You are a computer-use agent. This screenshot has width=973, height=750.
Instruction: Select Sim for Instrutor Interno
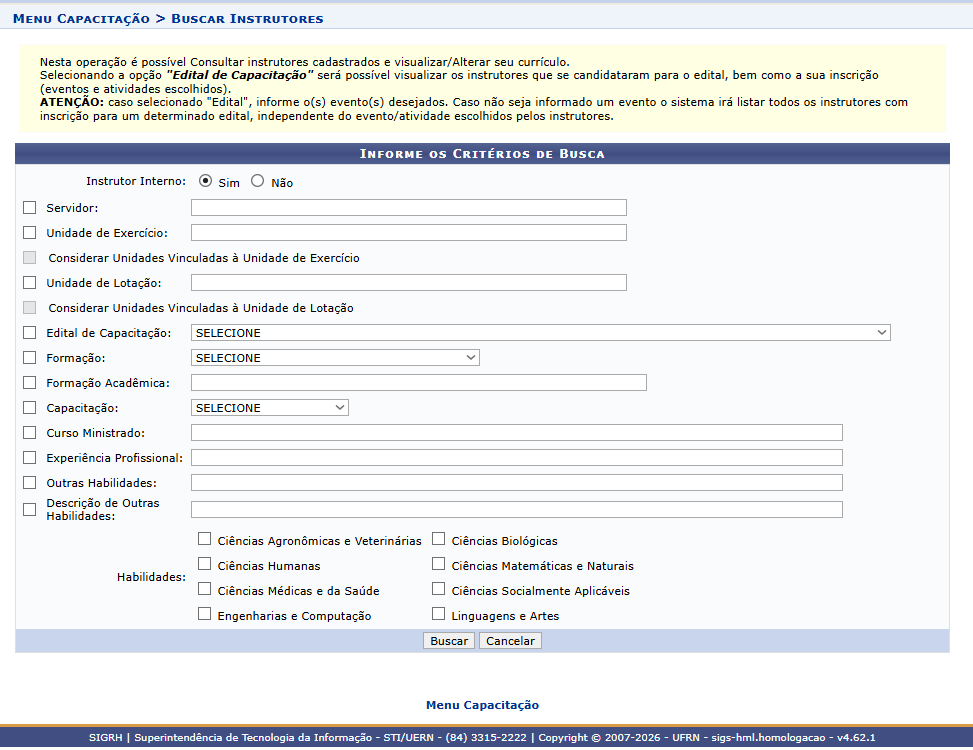tap(205, 181)
